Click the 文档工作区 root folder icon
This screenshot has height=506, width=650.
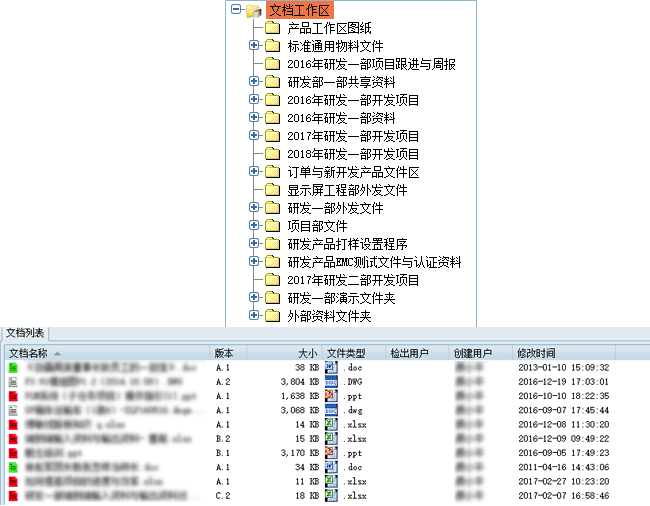coord(254,11)
